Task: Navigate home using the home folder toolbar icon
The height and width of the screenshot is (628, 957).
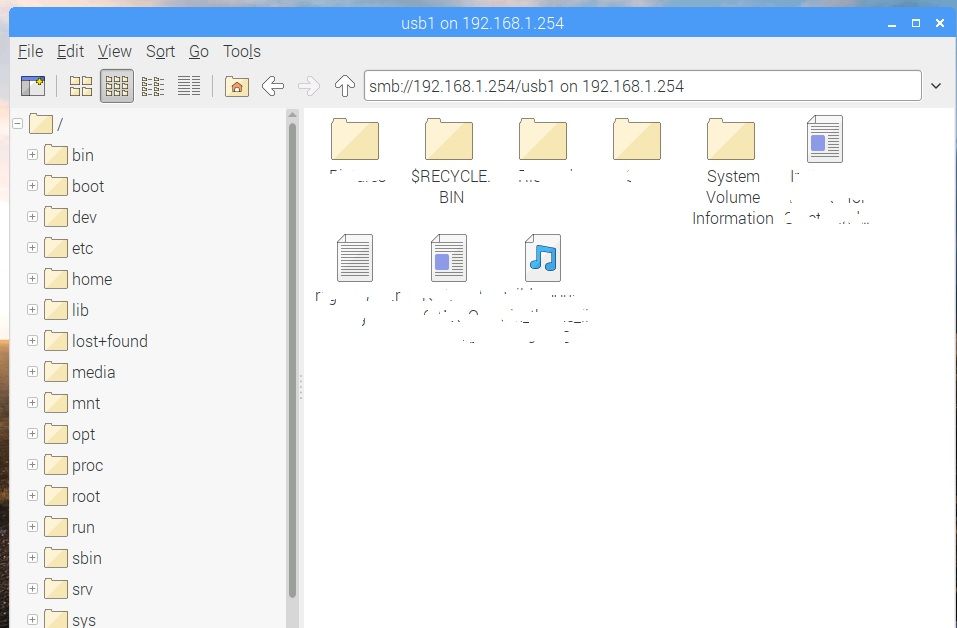Action: coord(236,86)
